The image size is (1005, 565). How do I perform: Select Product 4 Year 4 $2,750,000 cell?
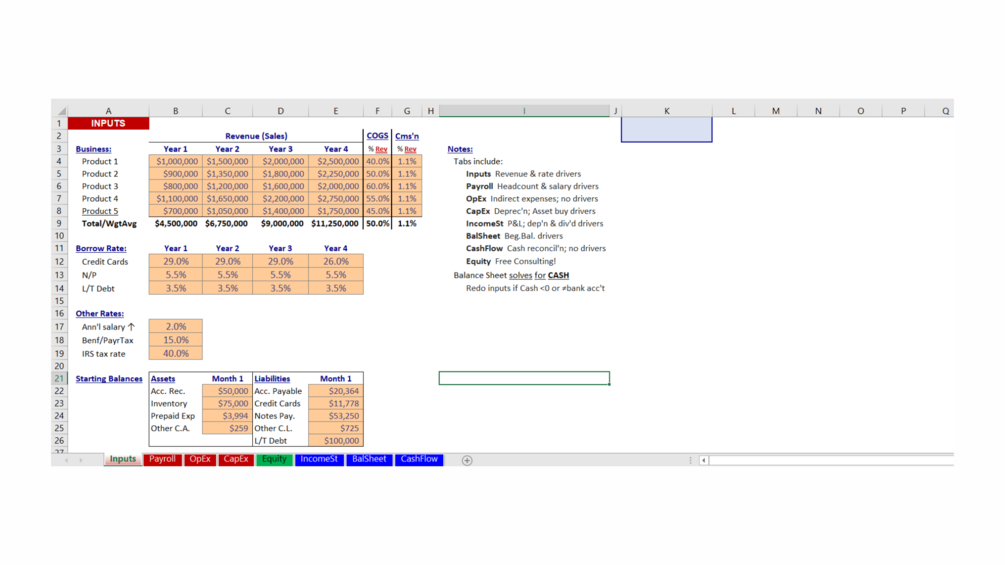point(336,199)
